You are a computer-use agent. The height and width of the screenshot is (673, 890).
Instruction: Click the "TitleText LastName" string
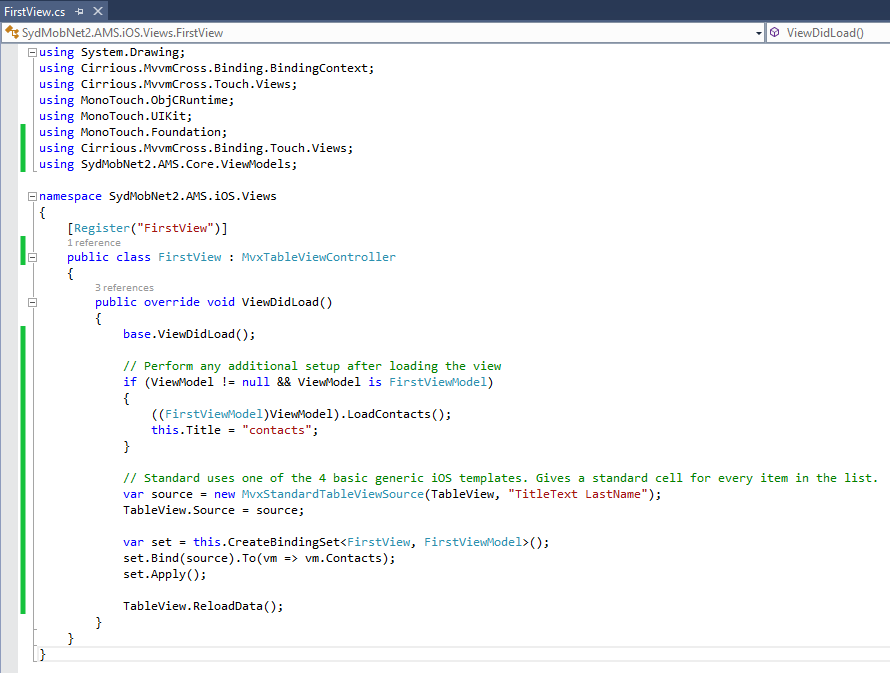(578, 494)
